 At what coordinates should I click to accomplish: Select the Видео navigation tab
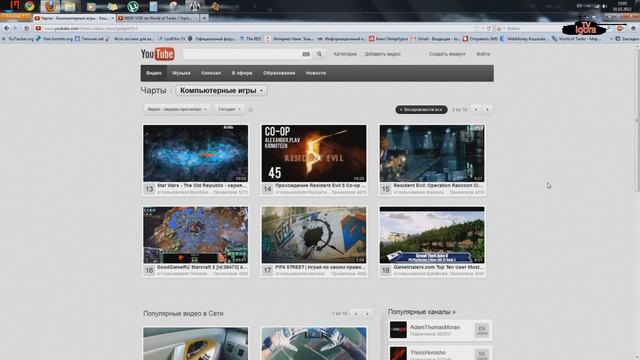(x=154, y=73)
